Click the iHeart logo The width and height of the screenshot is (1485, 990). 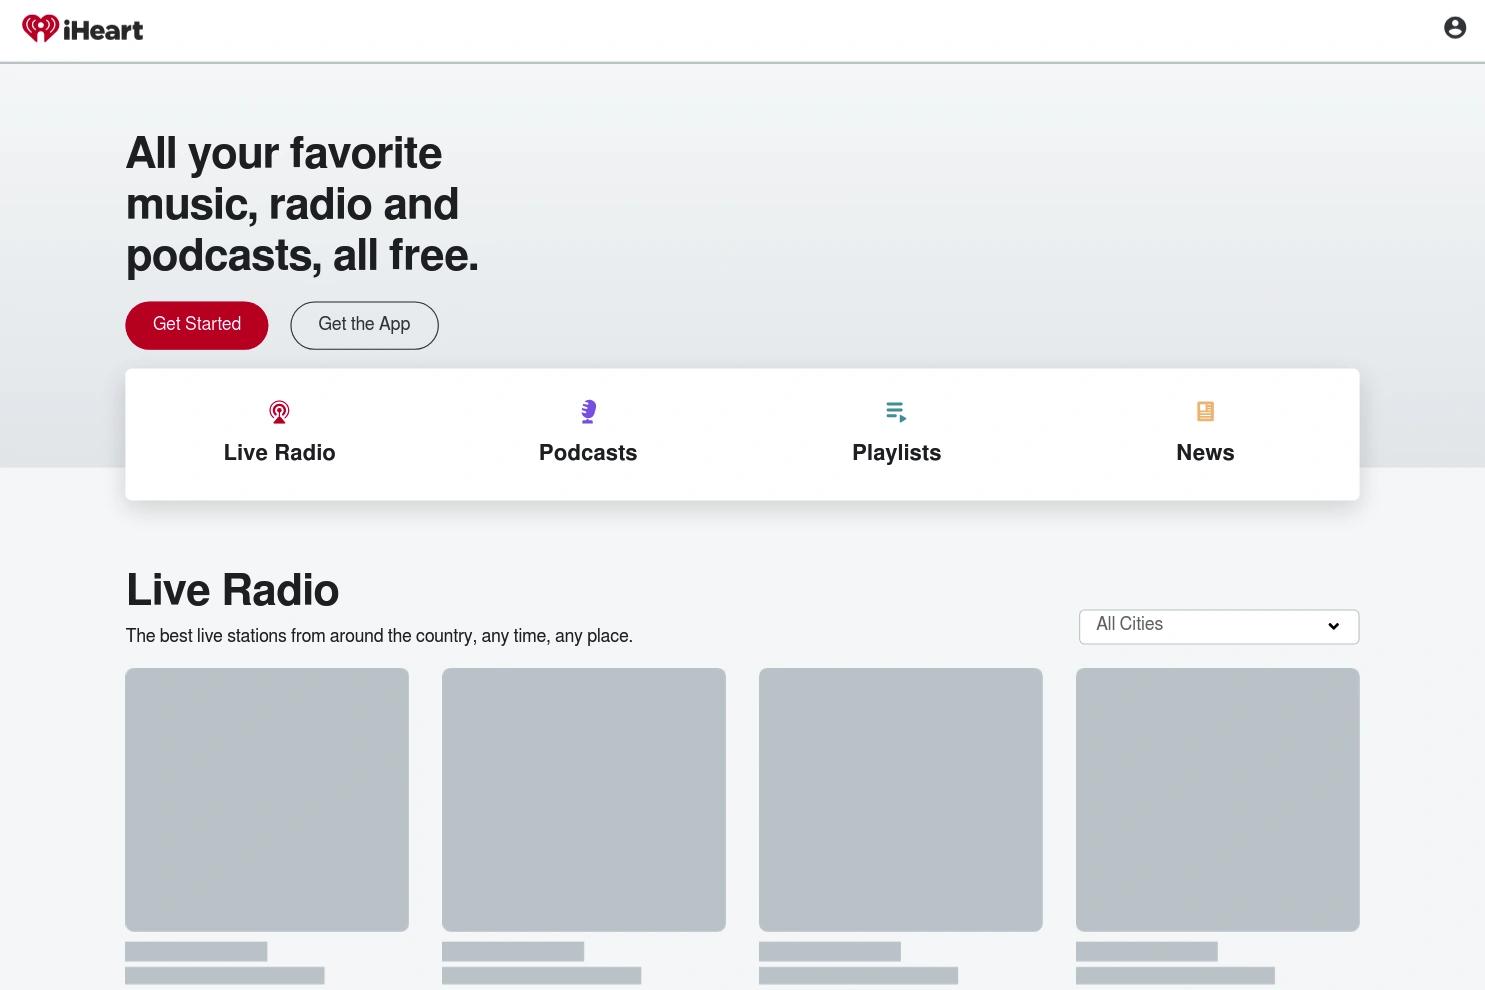[x=82, y=29]
